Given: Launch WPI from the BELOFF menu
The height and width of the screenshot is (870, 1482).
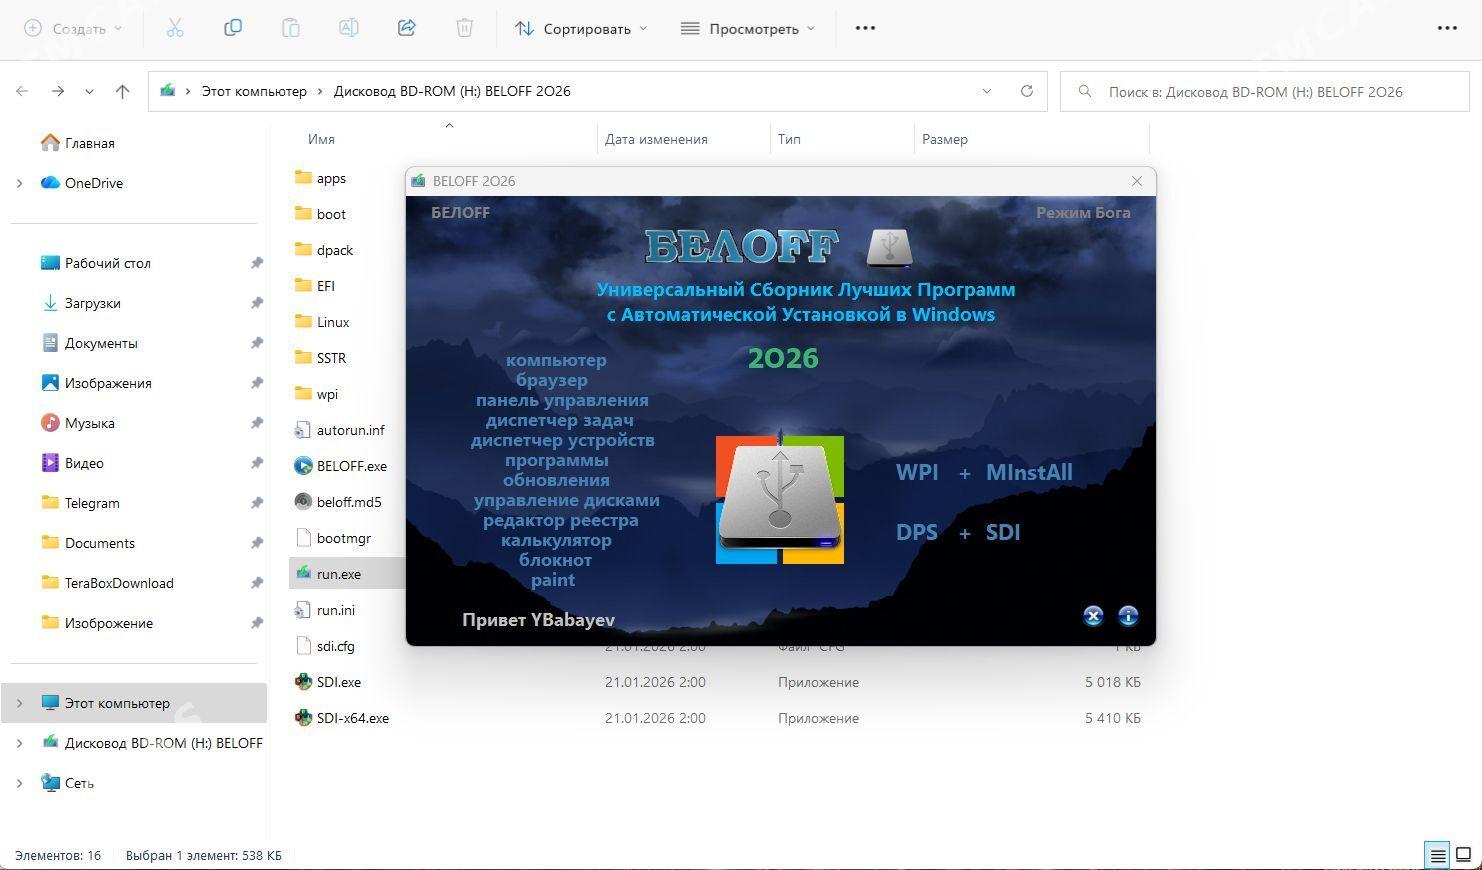Looking at the screenshot, I should pos(916,472).
